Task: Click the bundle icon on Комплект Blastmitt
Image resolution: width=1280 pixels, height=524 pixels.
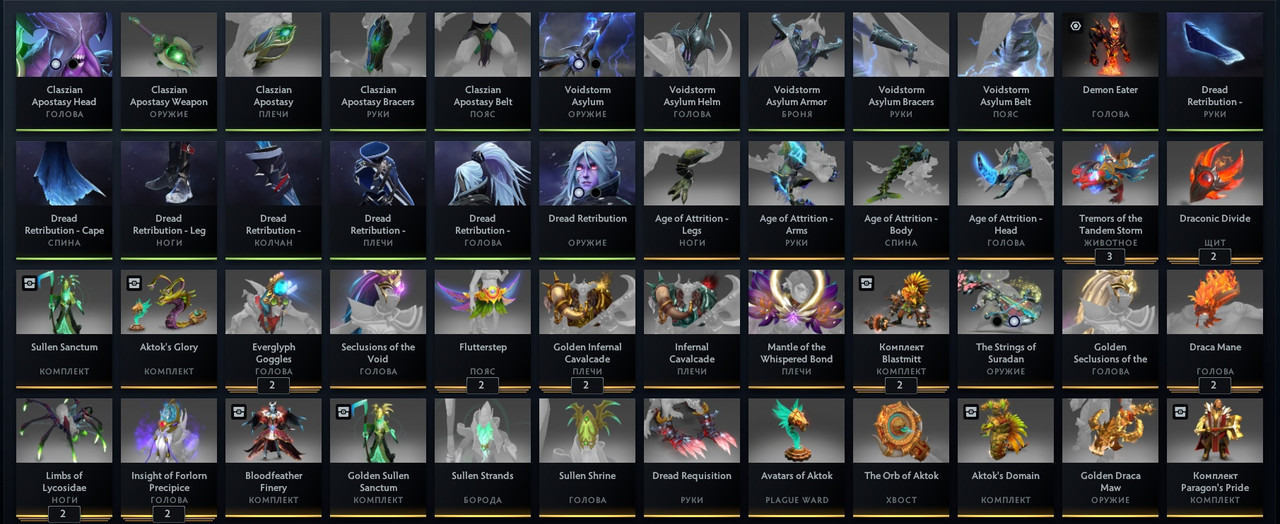Action: click(866, 283)
